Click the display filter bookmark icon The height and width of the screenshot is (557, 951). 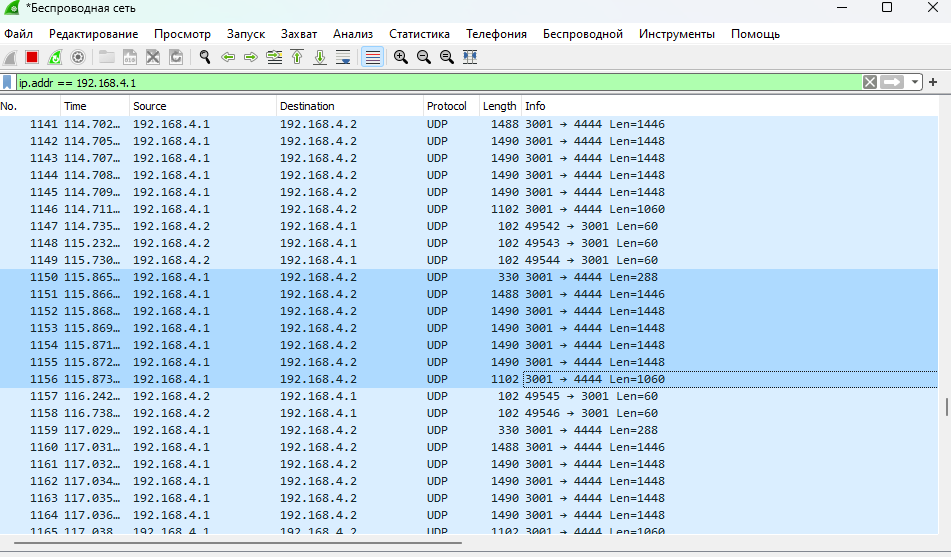[x=7, y=83]
